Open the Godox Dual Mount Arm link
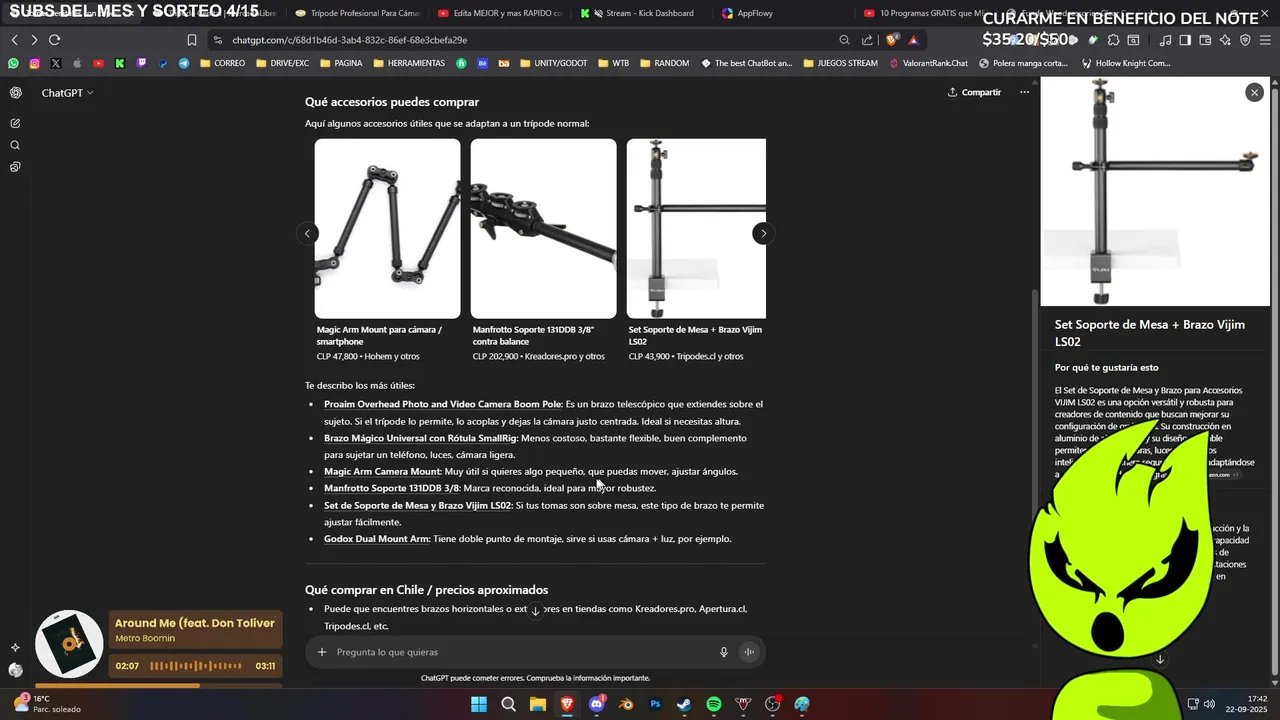 (x=377, y=539)
